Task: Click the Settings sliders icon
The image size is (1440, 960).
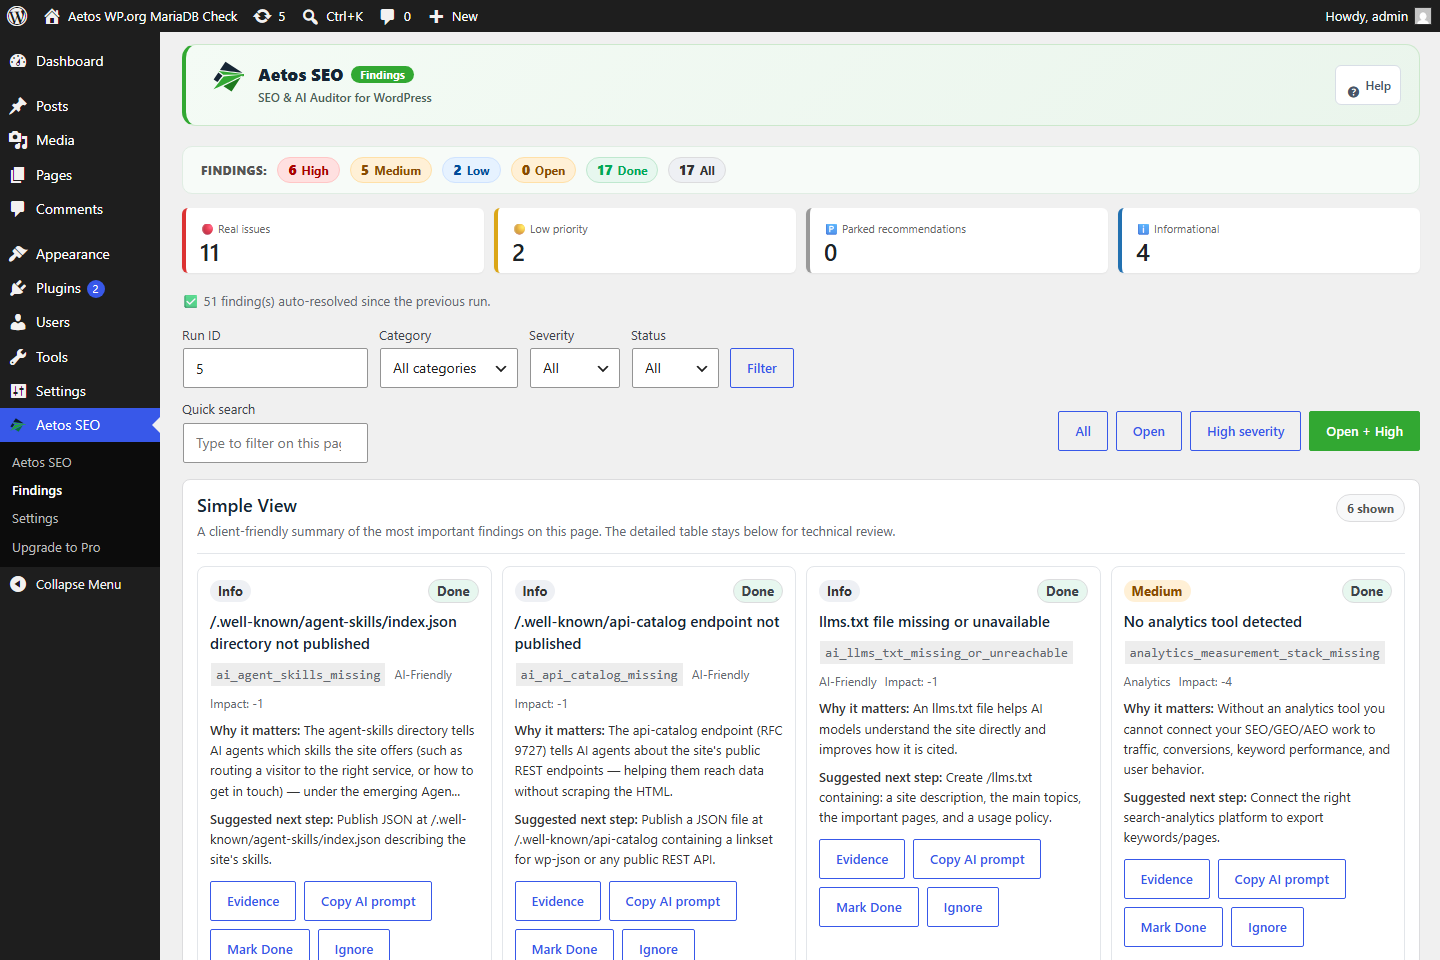Action: (x=18, y=391)
